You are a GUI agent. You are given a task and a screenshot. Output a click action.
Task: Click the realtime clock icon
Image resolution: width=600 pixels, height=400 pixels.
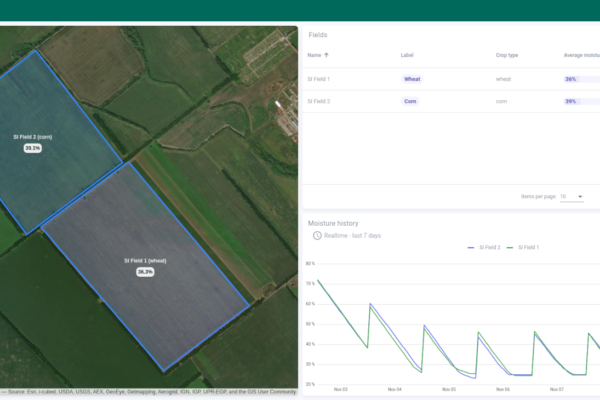point(317,235)
